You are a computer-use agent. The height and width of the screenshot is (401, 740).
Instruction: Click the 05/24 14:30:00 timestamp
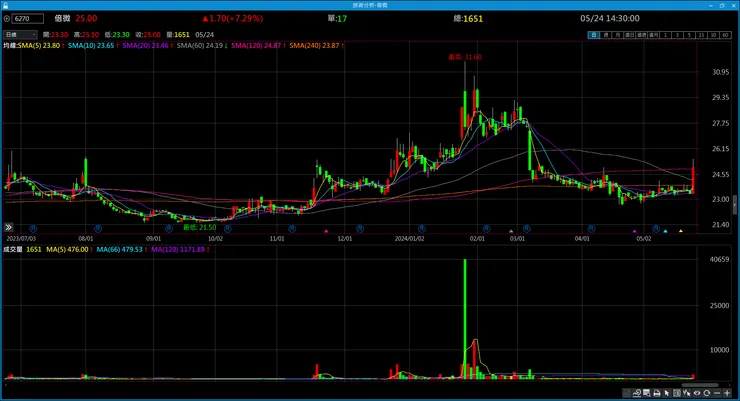tap(610, 18)
